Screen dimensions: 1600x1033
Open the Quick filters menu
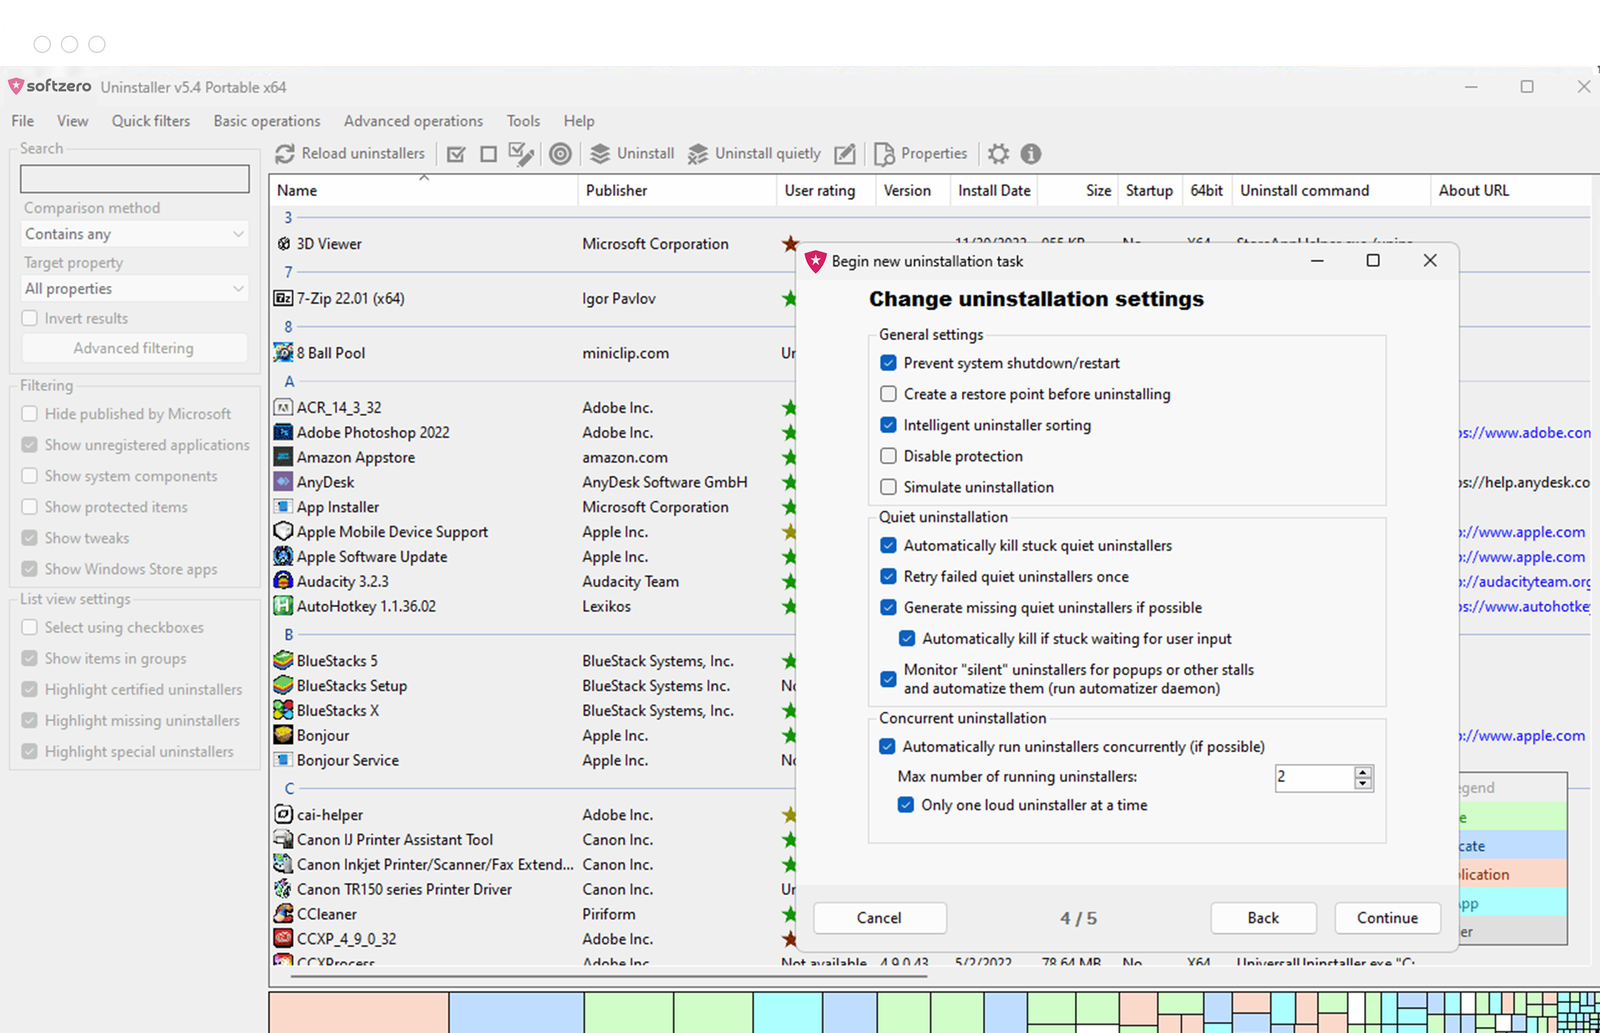coord(151,121)
